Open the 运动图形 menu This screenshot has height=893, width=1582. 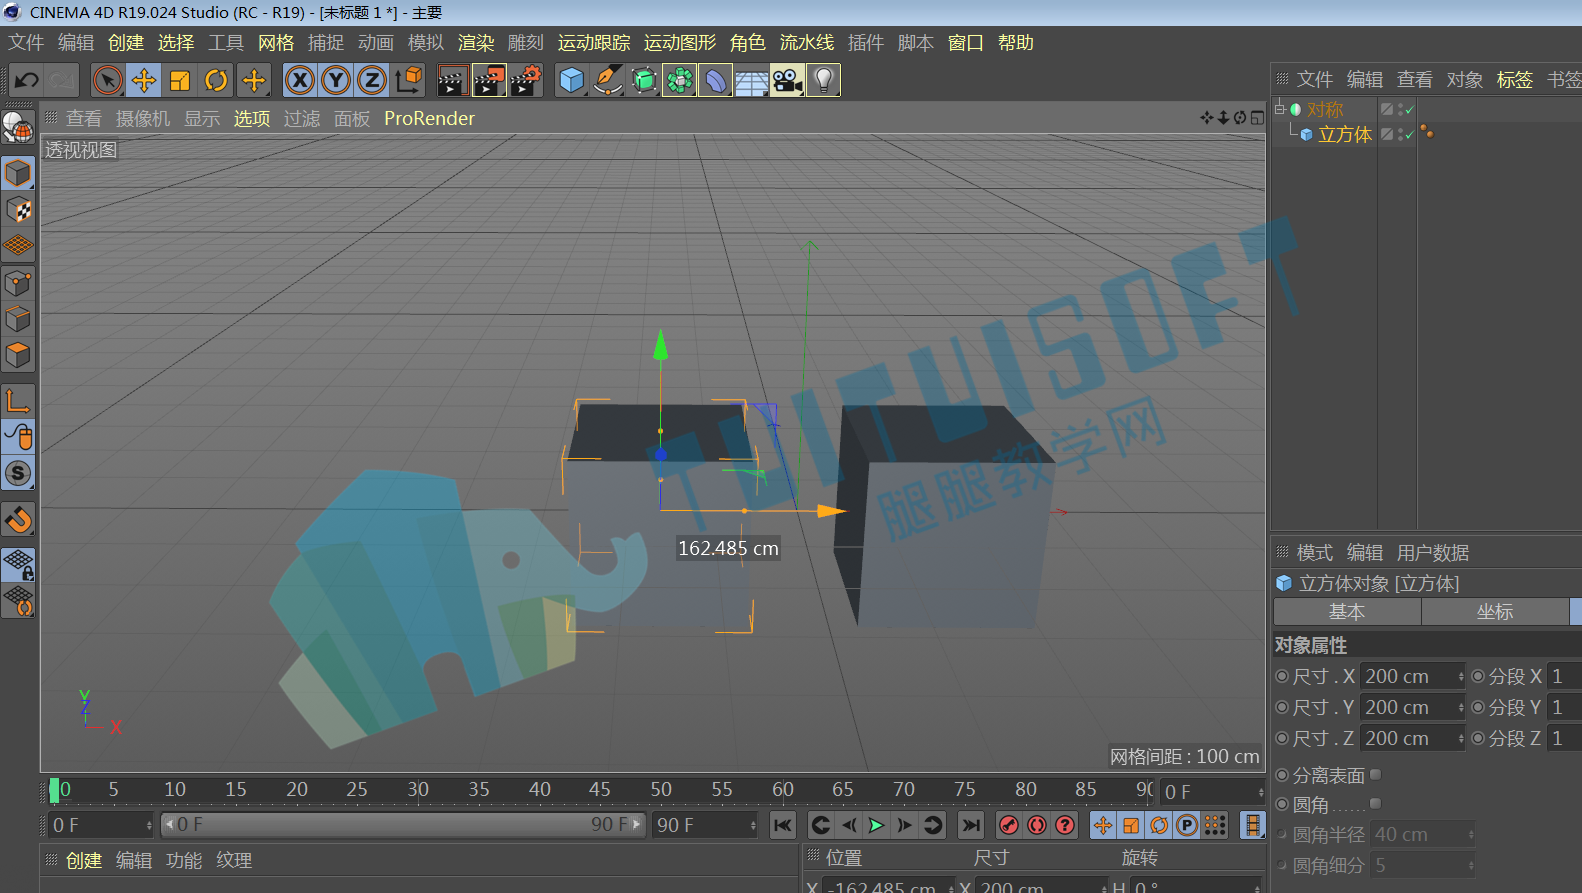(680, 43)
